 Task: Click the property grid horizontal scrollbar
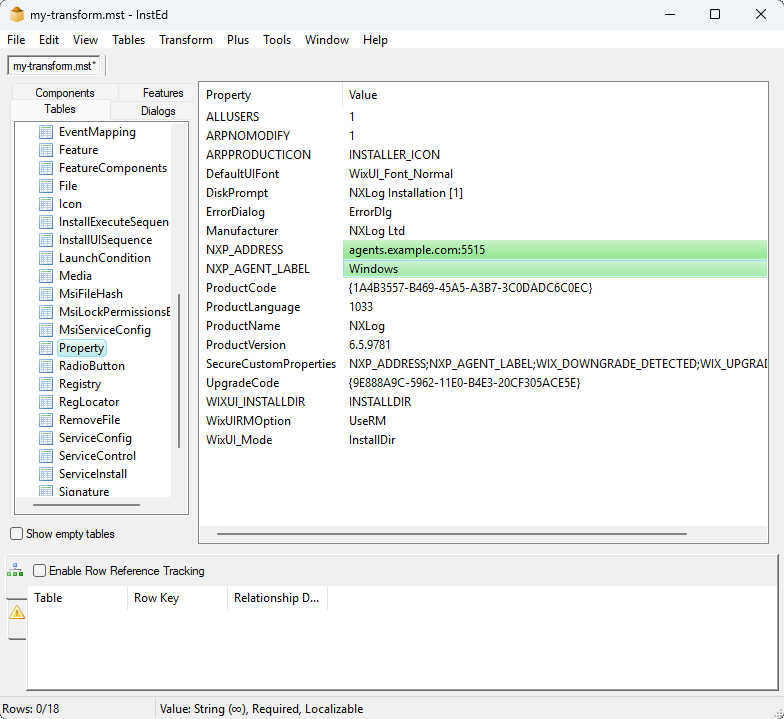tap(480, 534)
